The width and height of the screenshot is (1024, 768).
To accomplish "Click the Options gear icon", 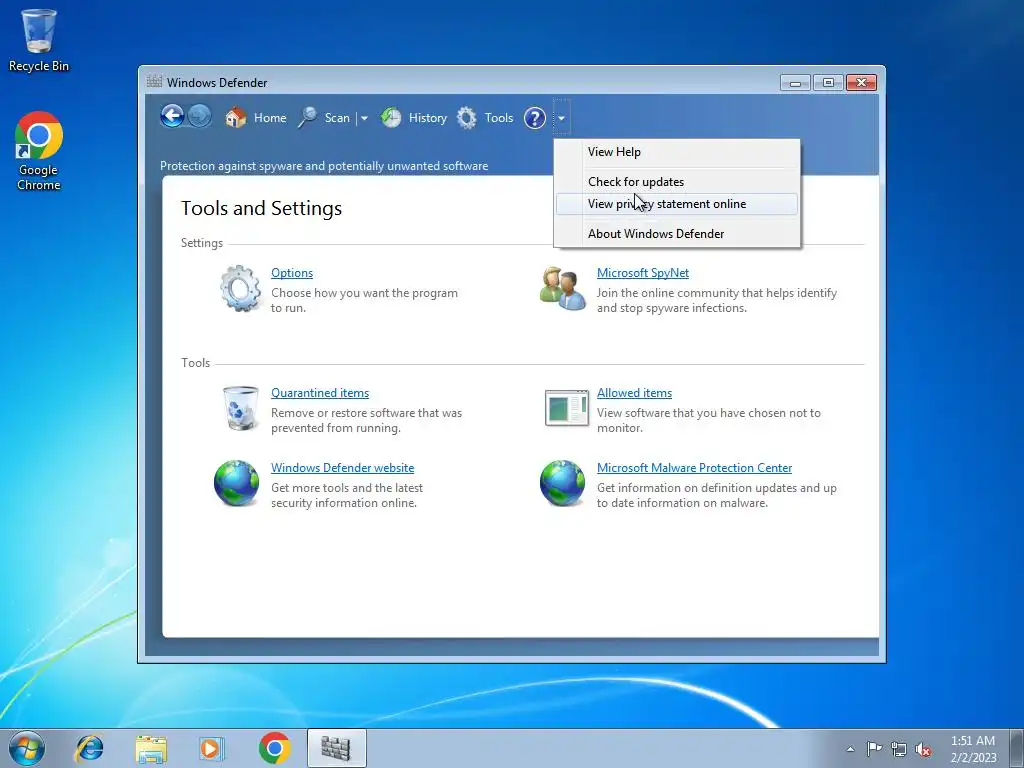I will click(x=241, y=288).
